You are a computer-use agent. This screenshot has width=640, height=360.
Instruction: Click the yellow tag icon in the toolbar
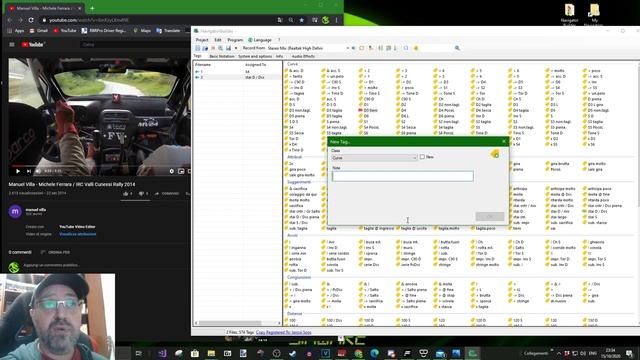(416, 48)
